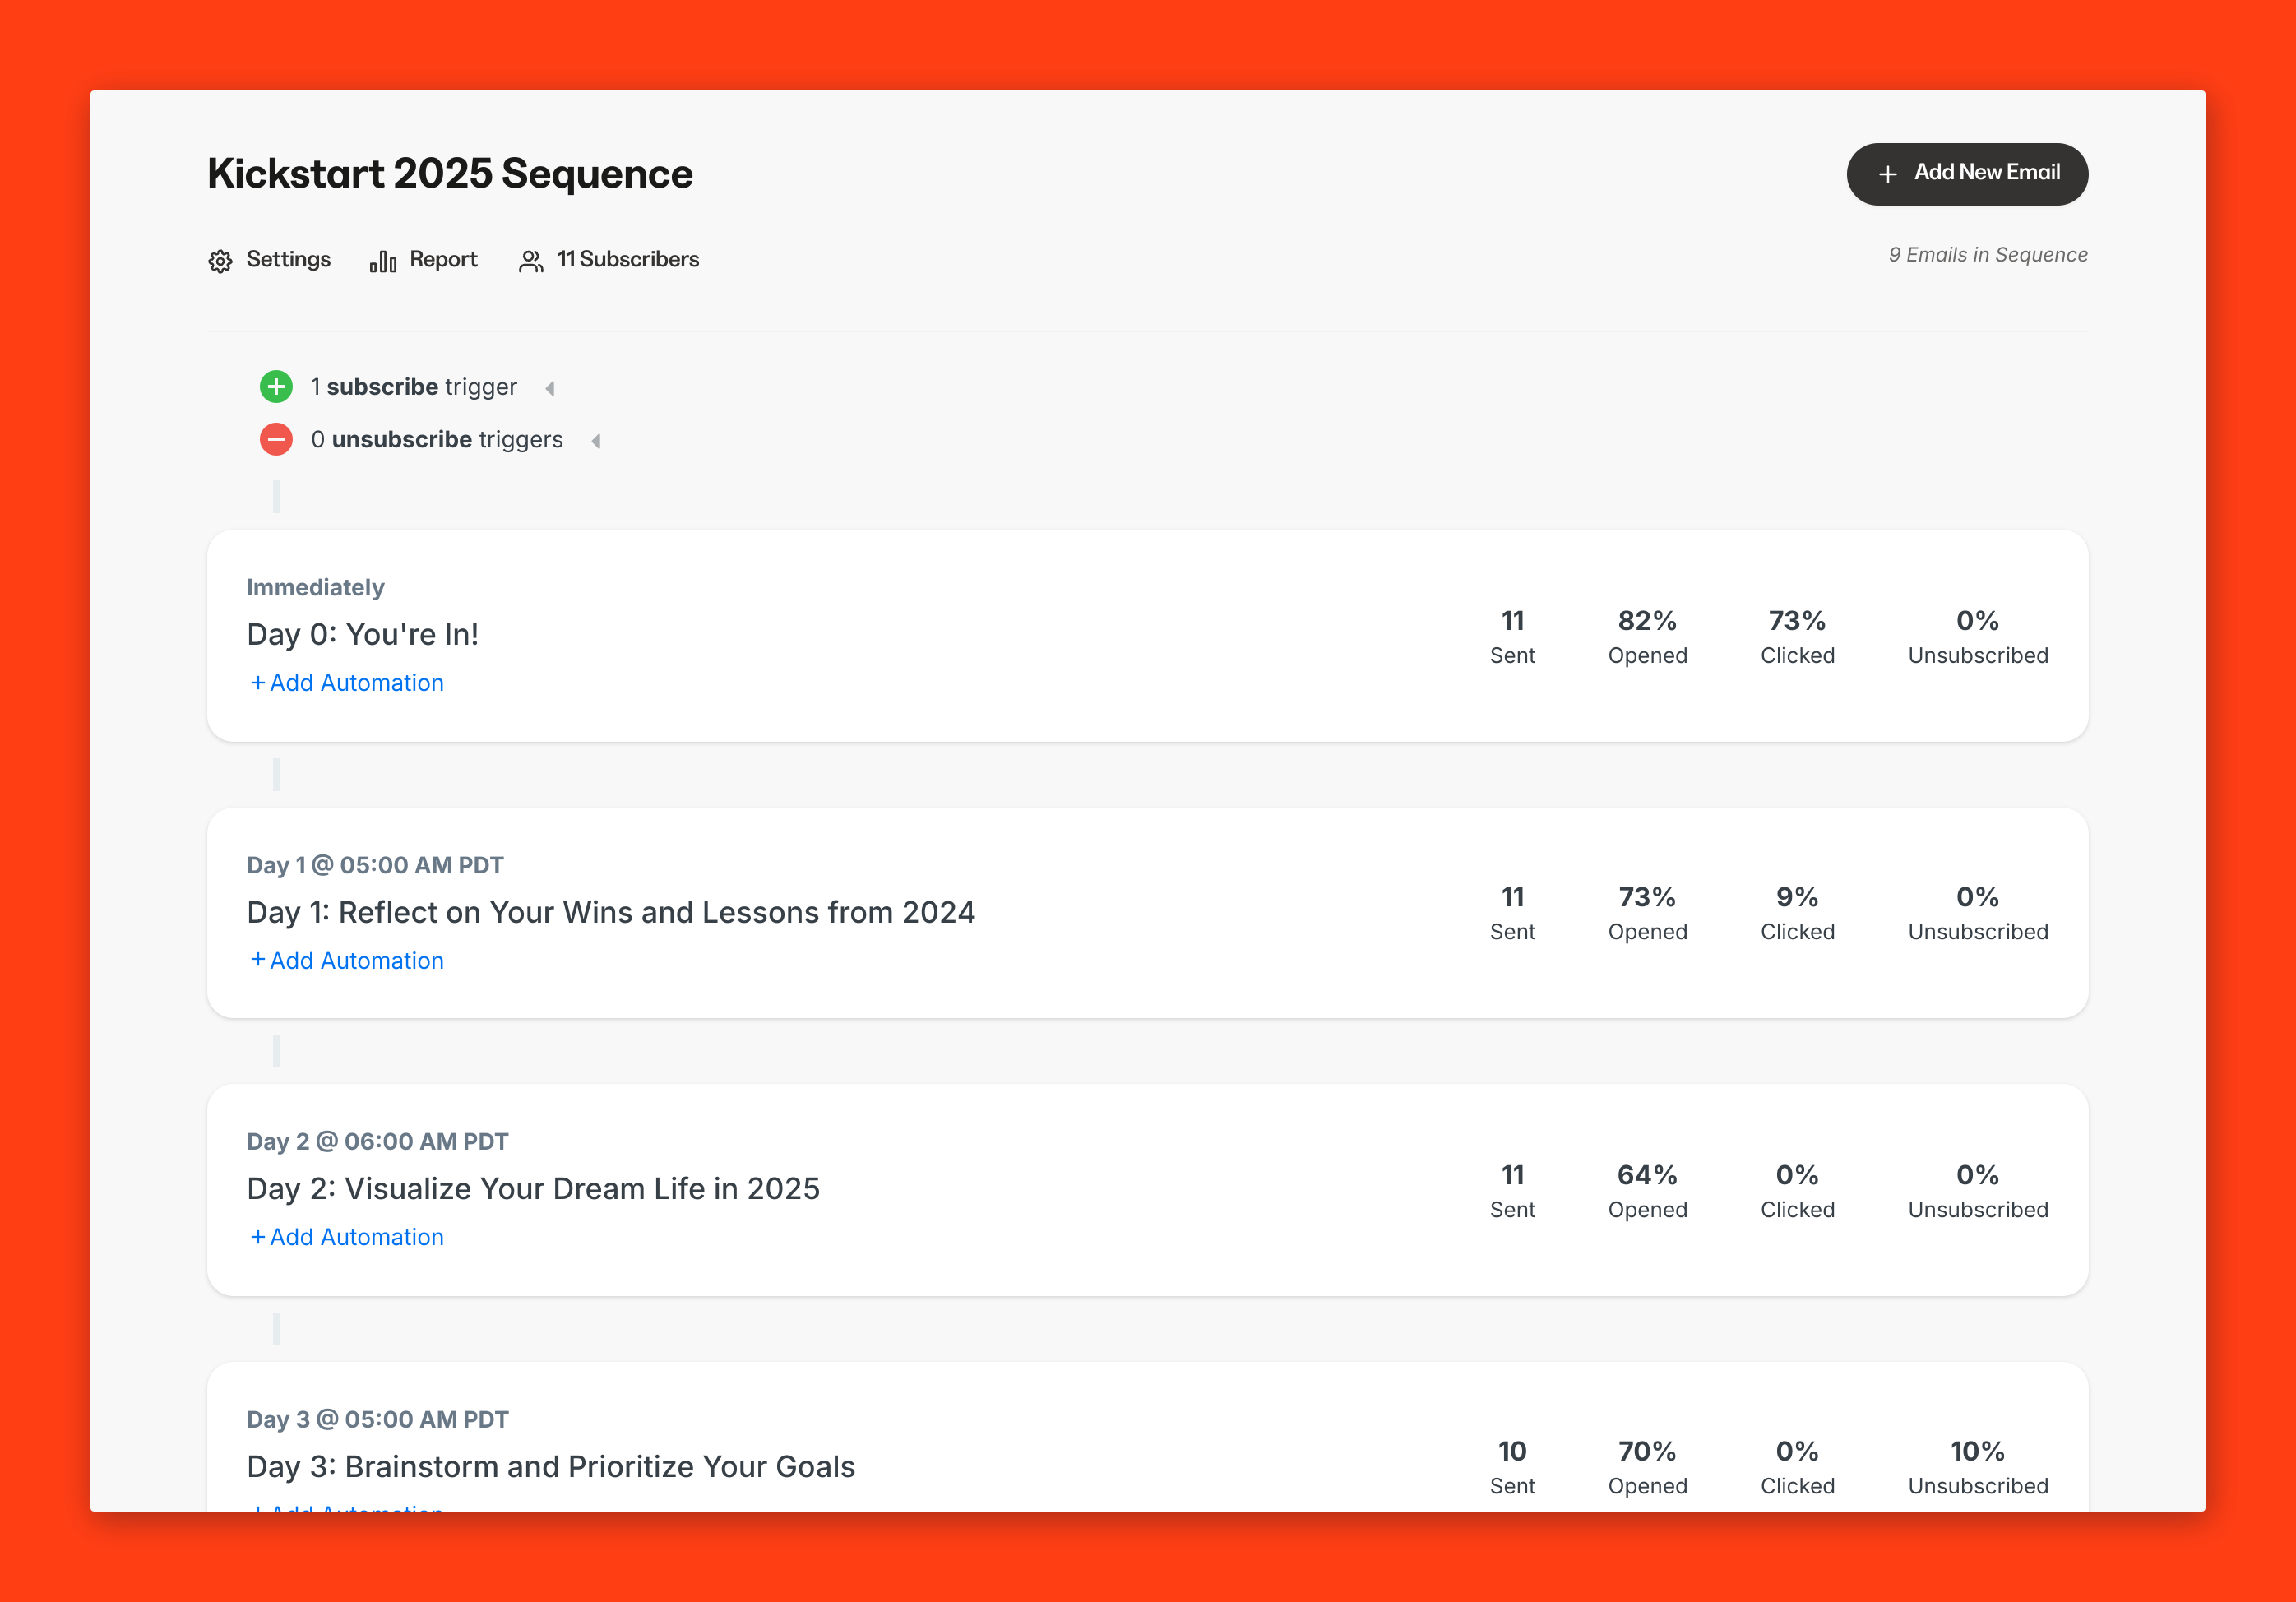Open the Settings menu item
Image resolution: width=2296 pixels, height=1602 pixels.
tap(288, 259)
